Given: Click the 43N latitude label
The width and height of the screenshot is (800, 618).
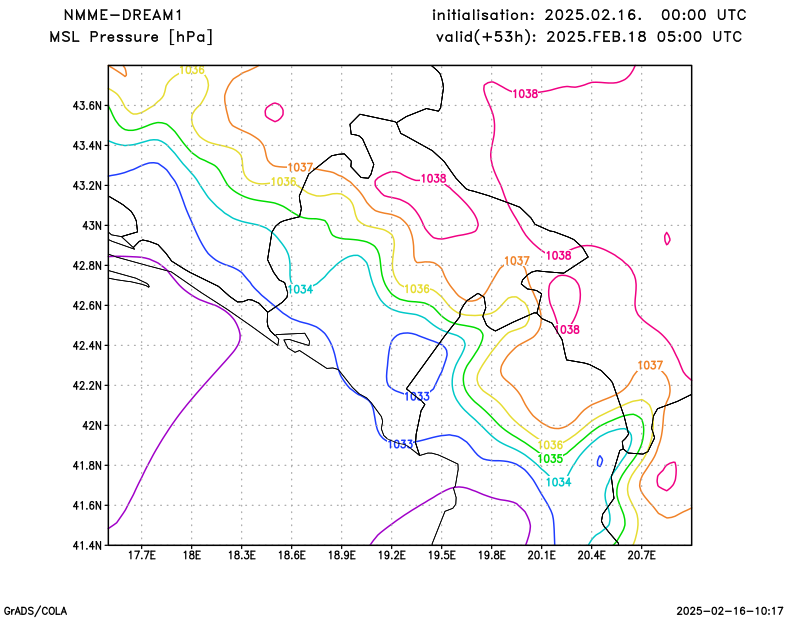Looking at the screenshot, I should pos(92,225).
